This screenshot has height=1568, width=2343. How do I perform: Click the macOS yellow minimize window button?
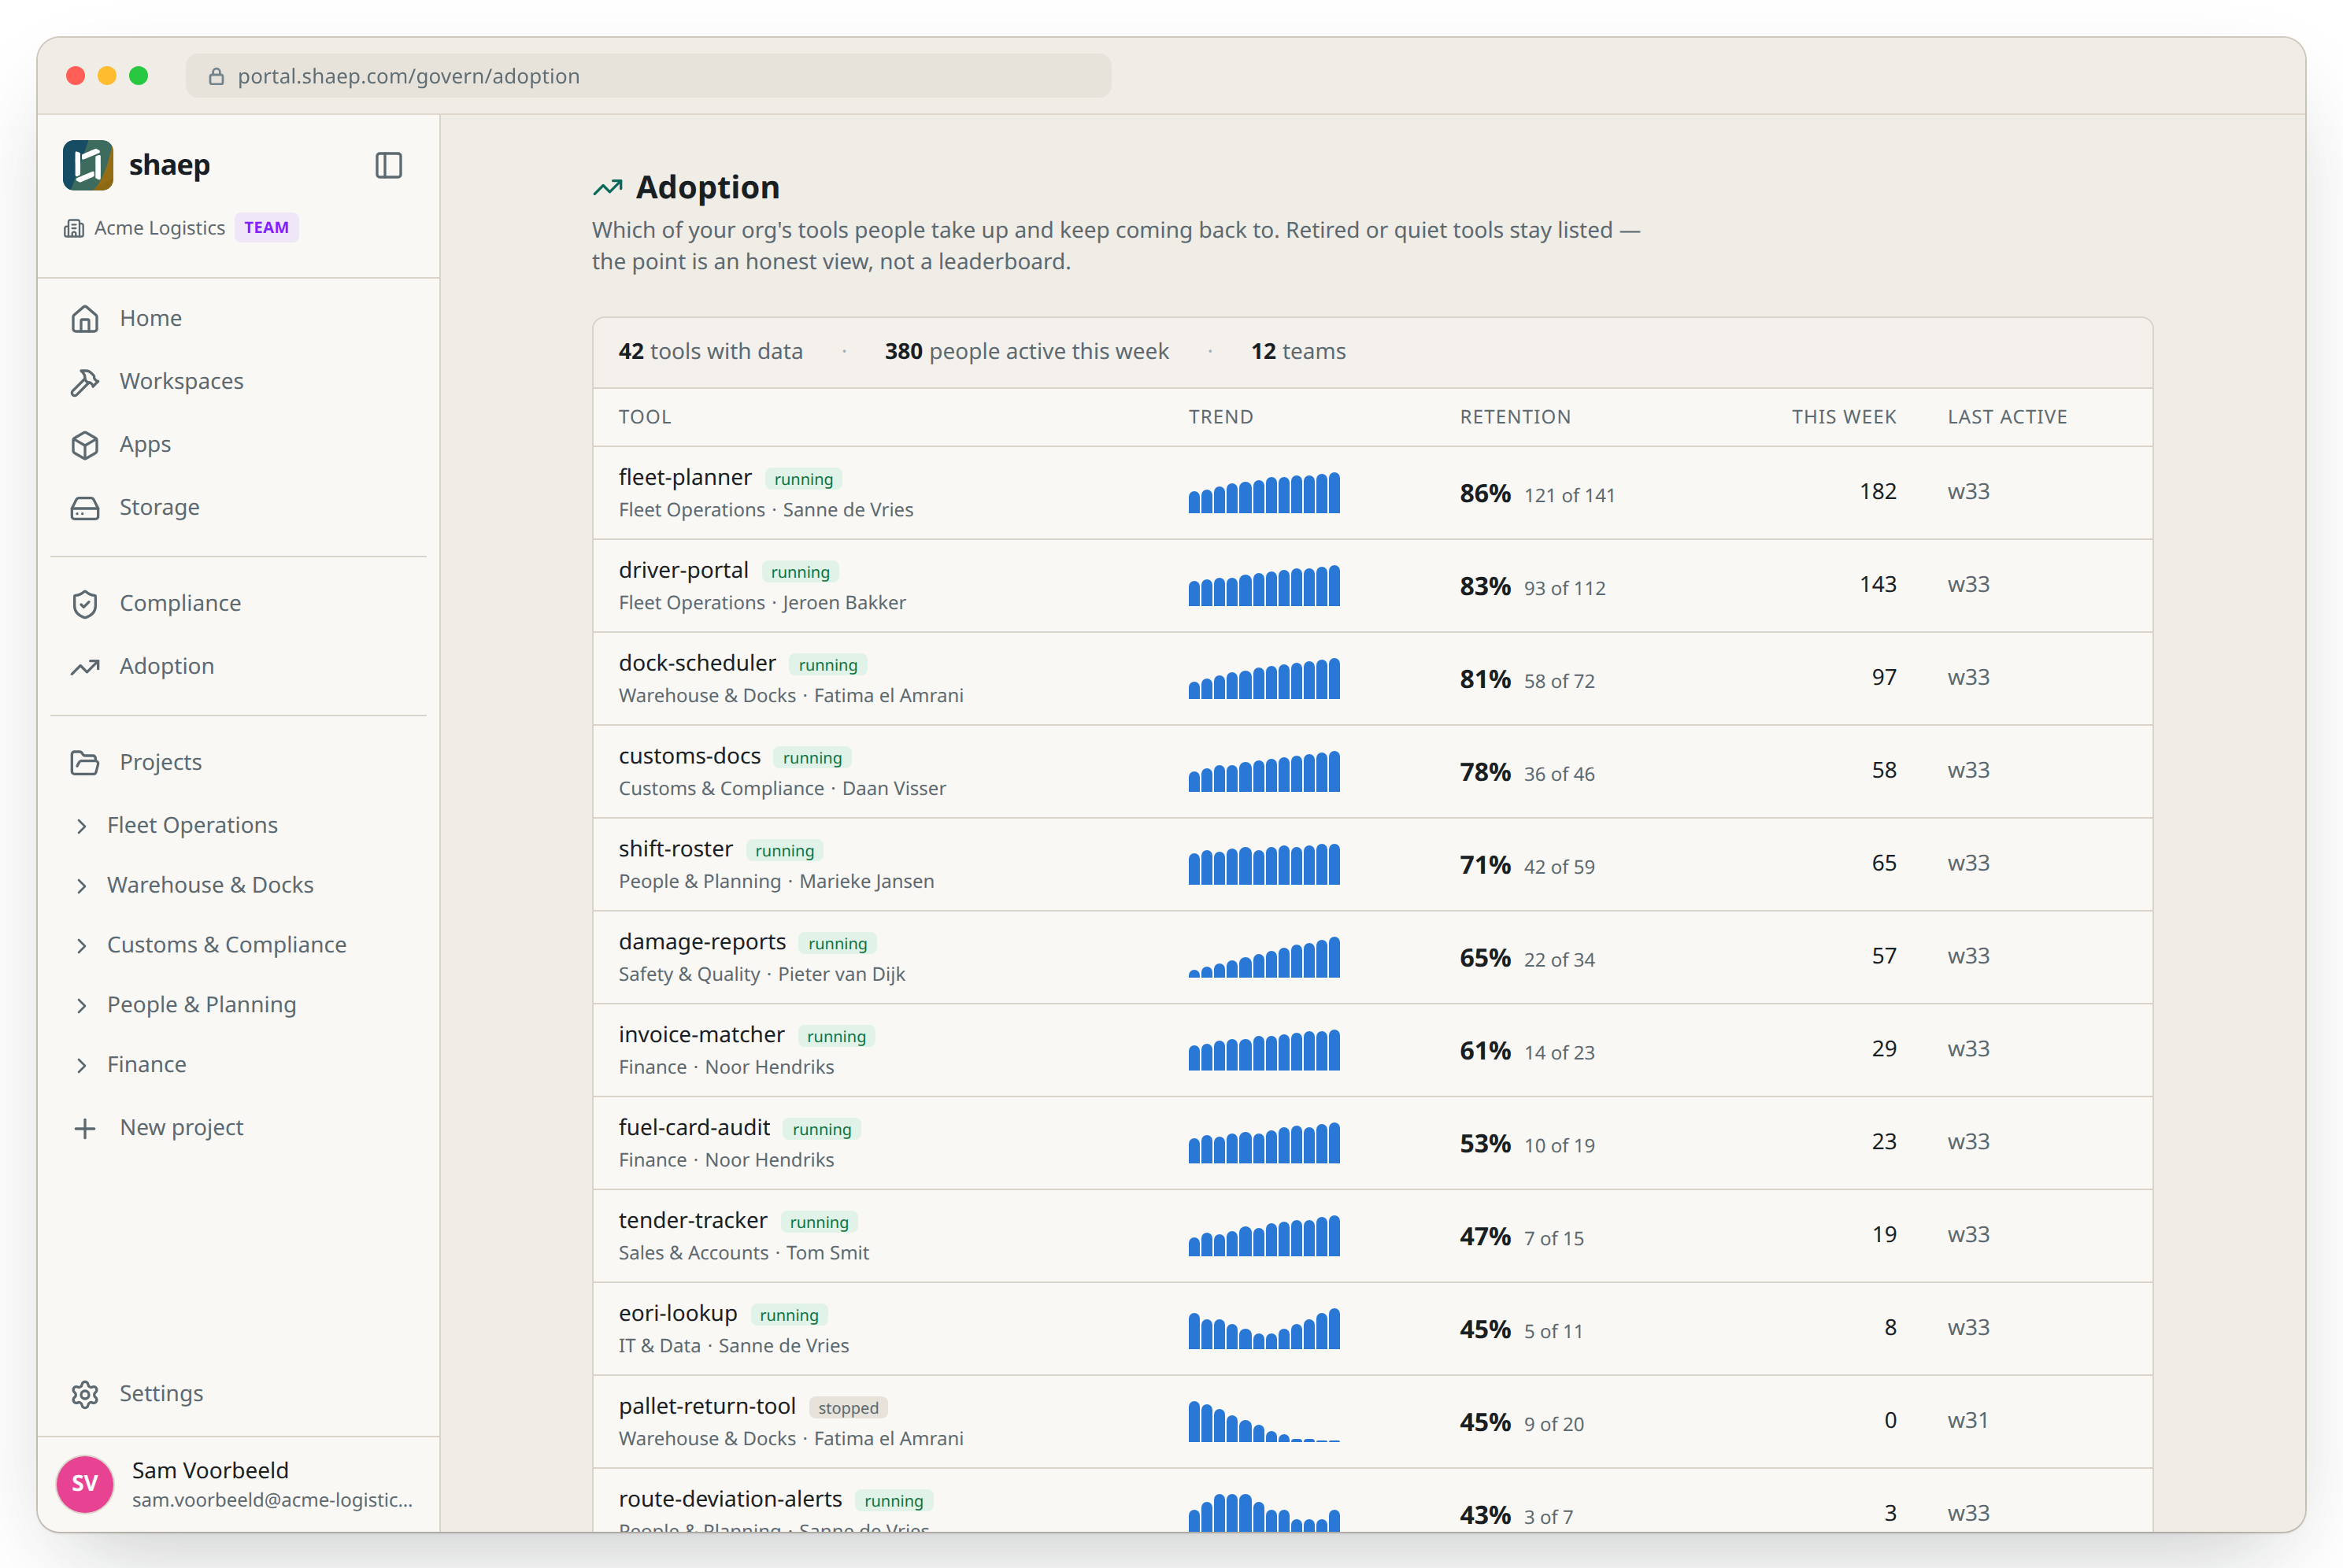tap(107, 76)
